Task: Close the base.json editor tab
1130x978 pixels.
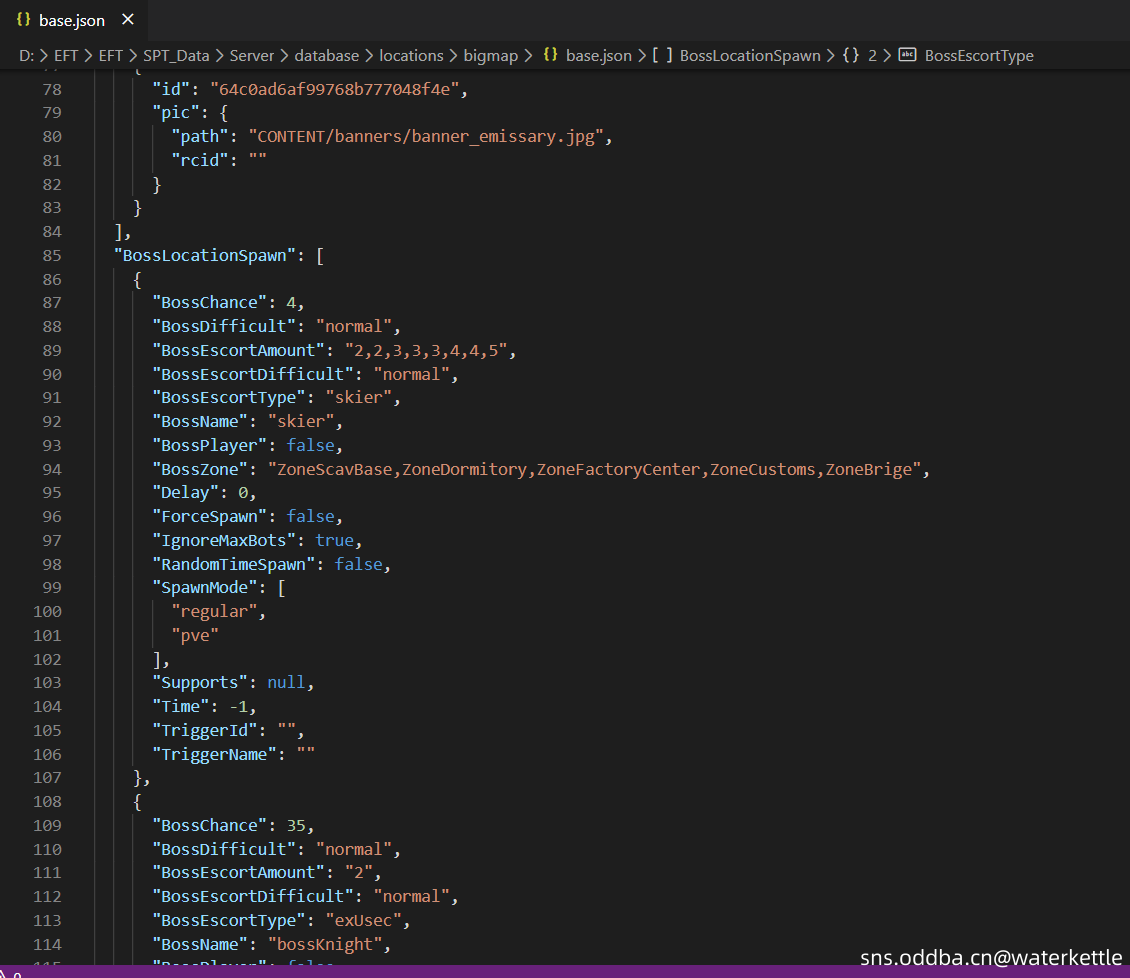Action: click(127, 20)
